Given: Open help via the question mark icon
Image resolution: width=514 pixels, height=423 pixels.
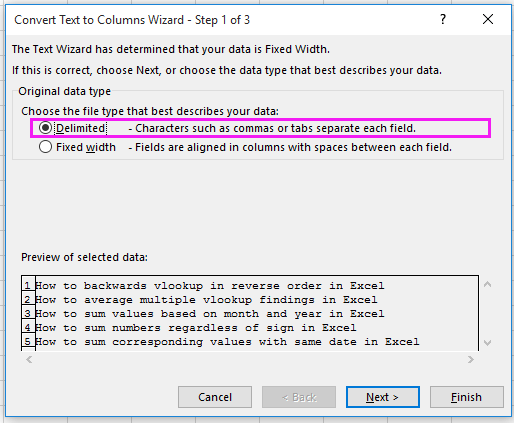Looking at the screenshot, I should coord(443,20).
